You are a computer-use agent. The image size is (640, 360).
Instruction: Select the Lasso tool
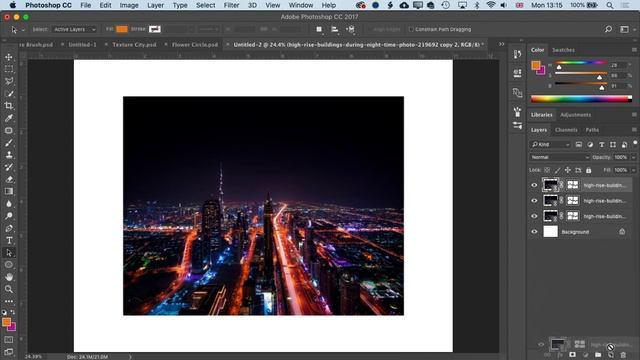9,81
